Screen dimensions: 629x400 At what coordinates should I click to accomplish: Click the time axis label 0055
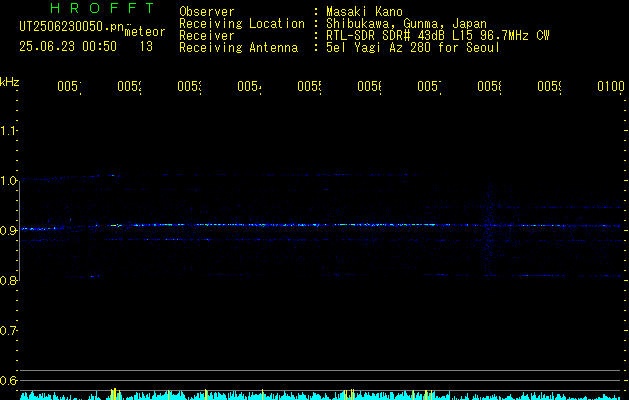[309, 86]
